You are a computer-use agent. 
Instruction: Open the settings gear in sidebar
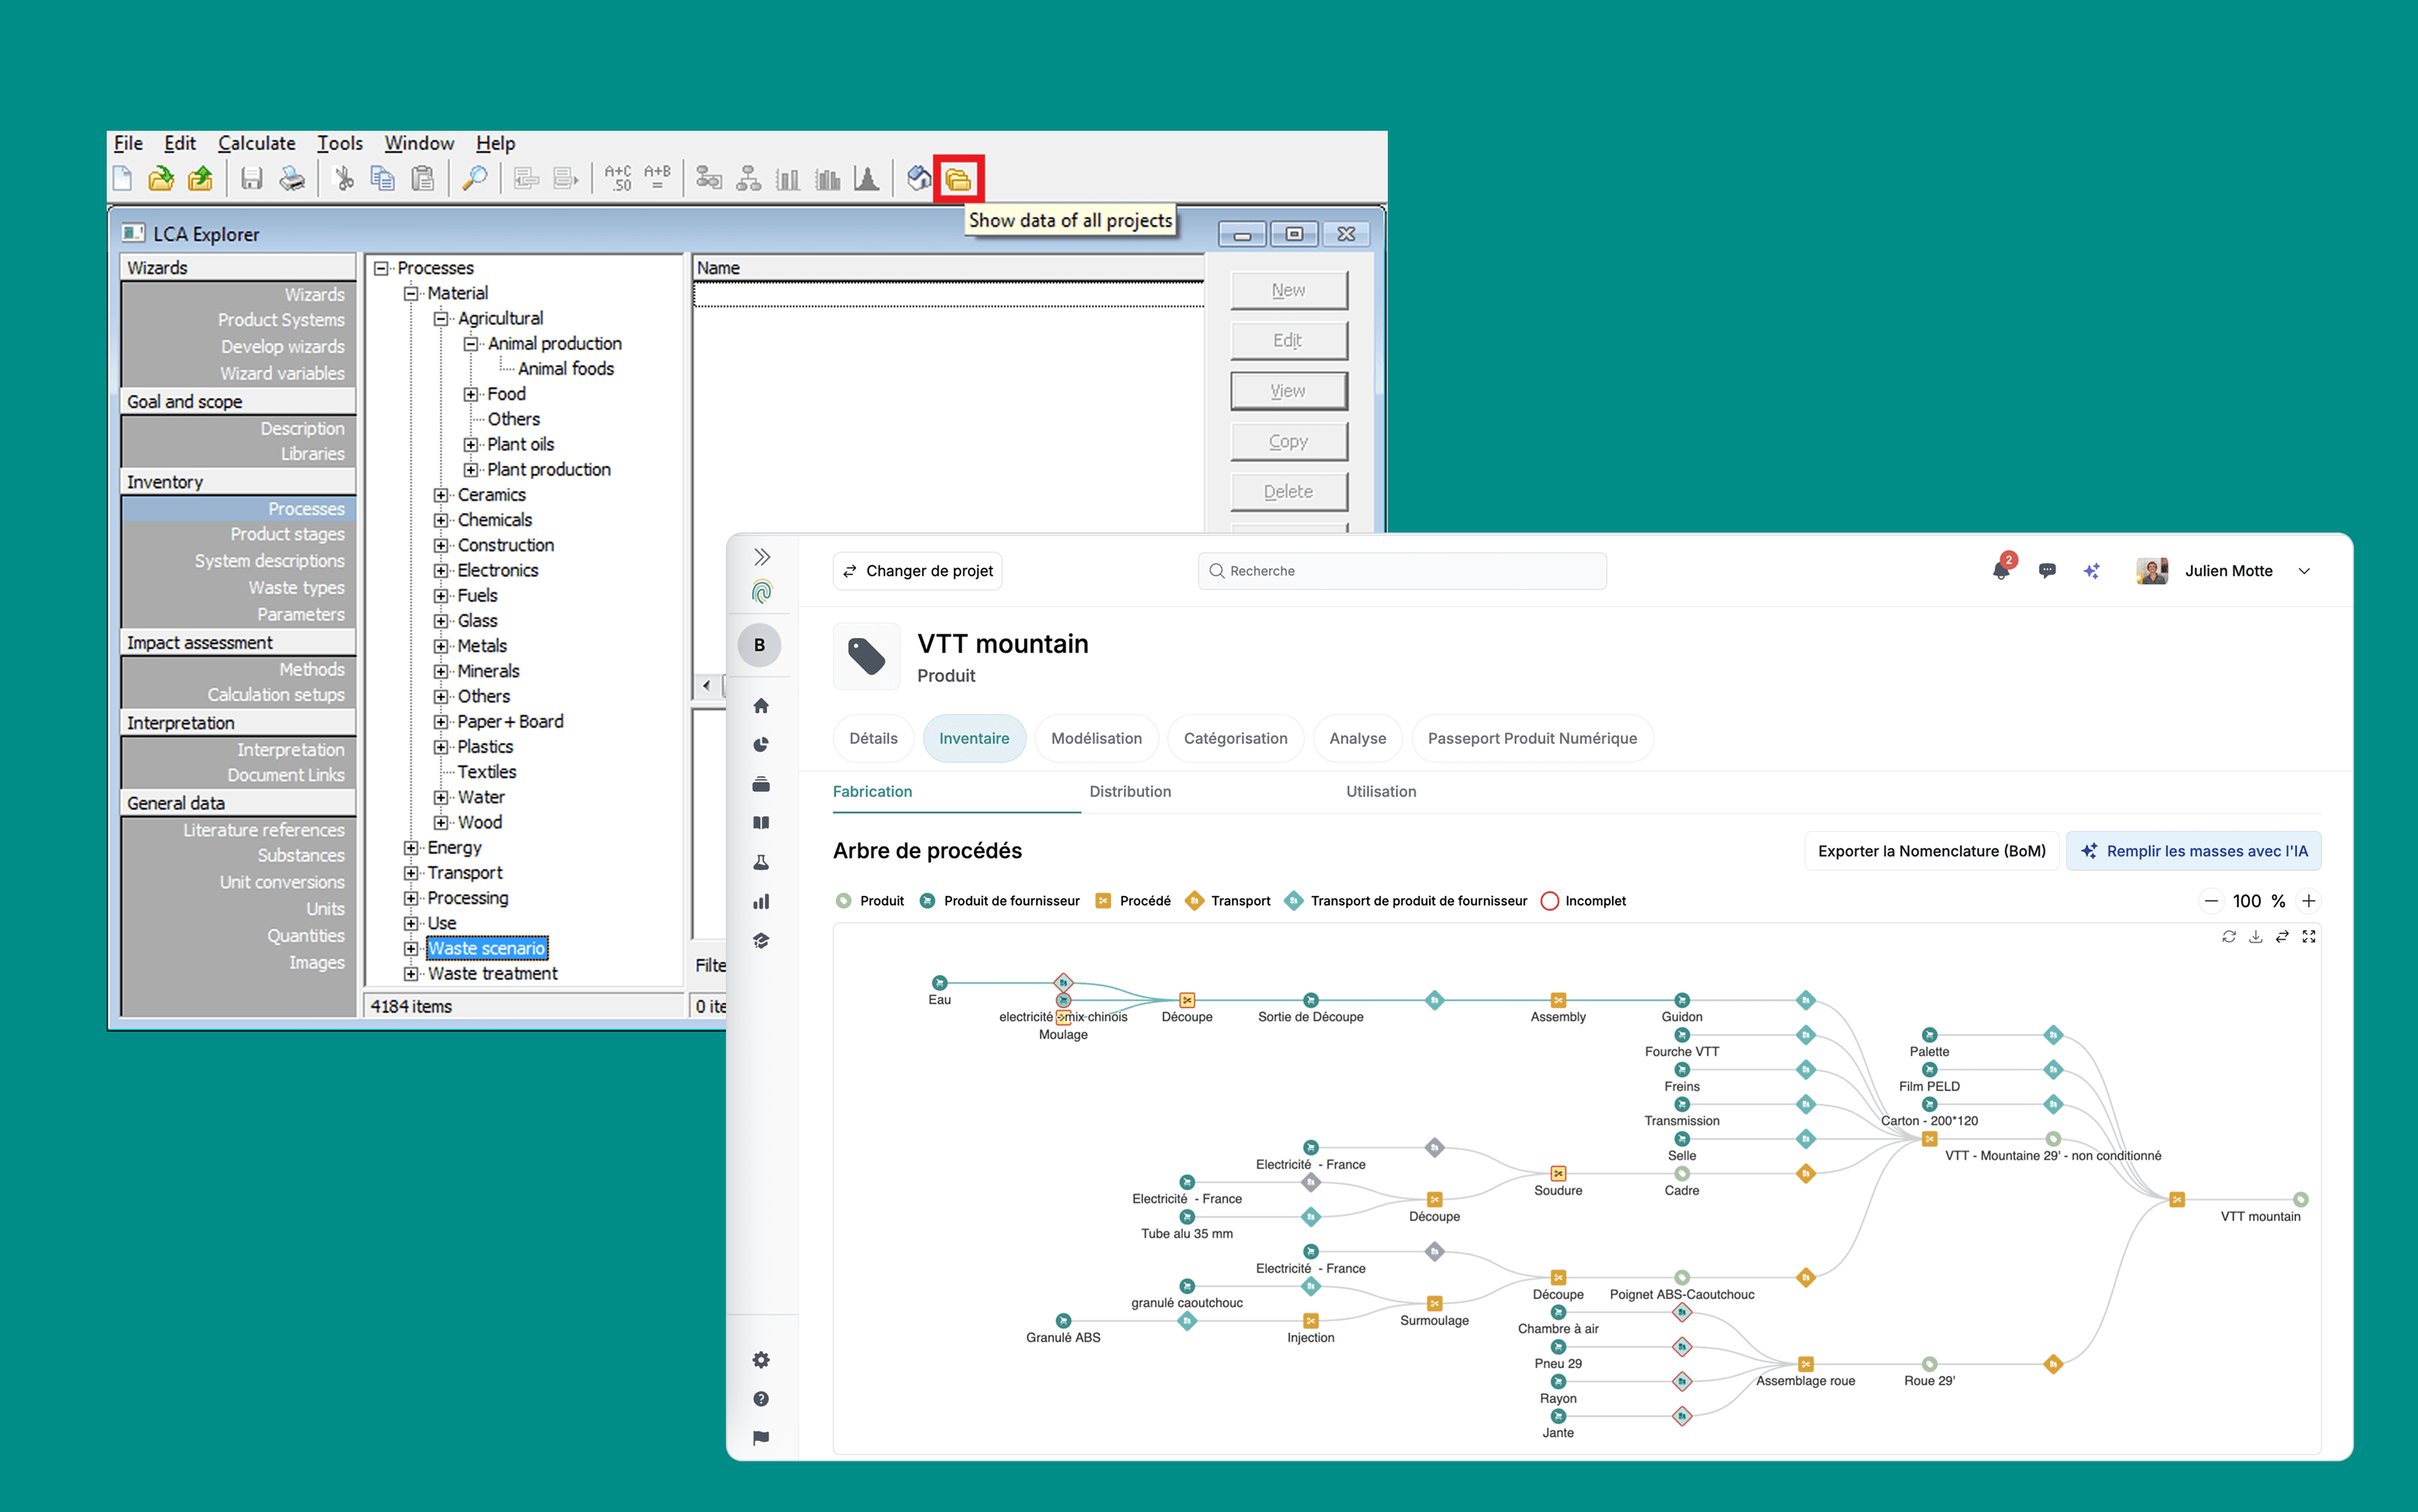761,1360
